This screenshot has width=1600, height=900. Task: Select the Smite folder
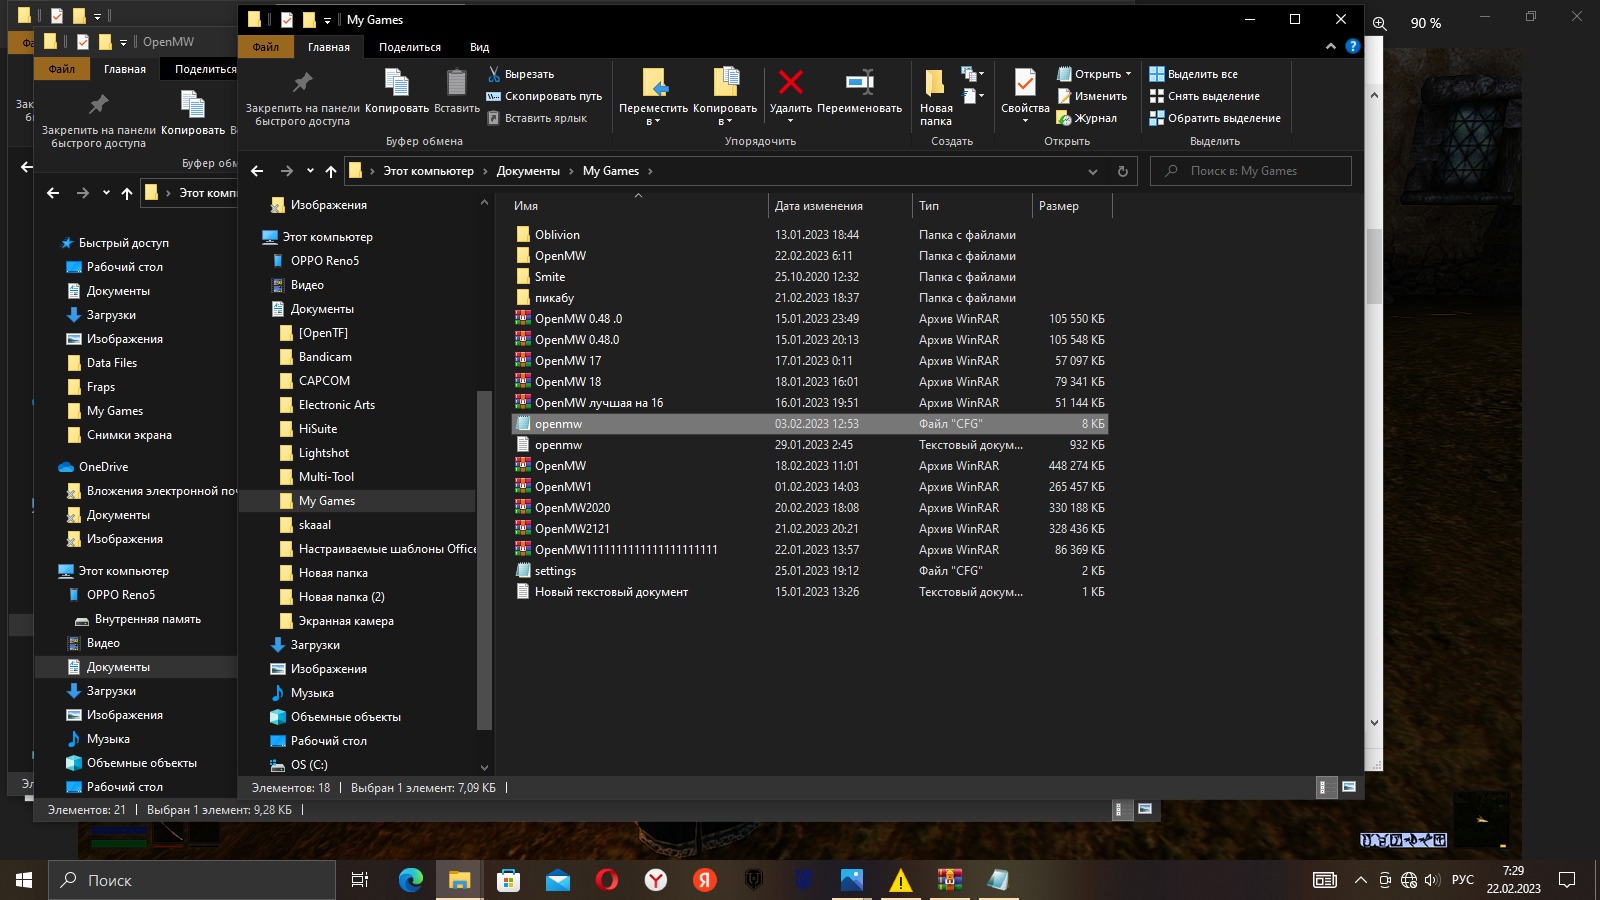pyautogui.click(x=550, y=277)
